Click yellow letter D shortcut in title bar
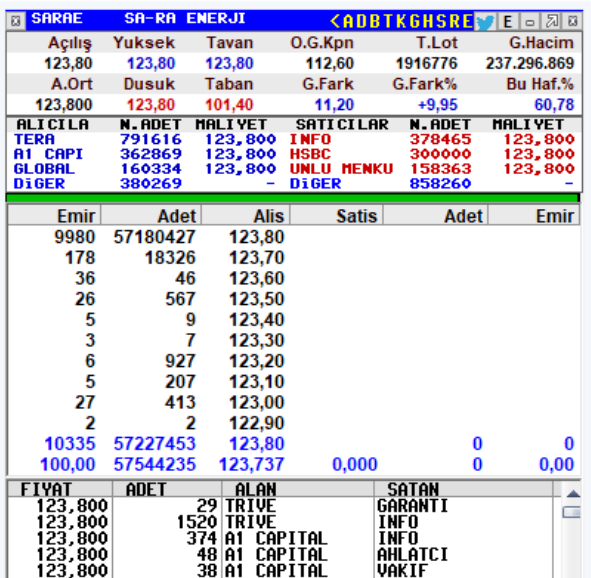 tap(362, 21)
